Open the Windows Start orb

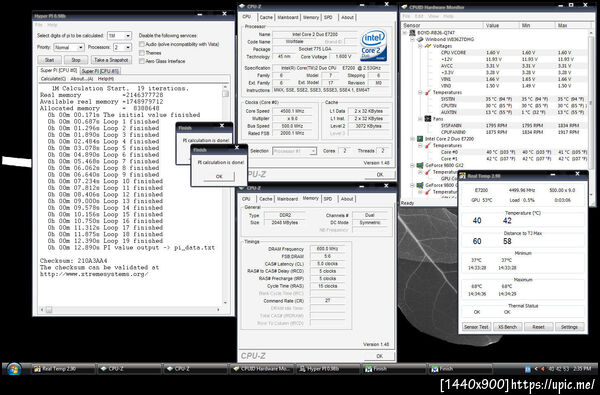(x=14, y=369)
